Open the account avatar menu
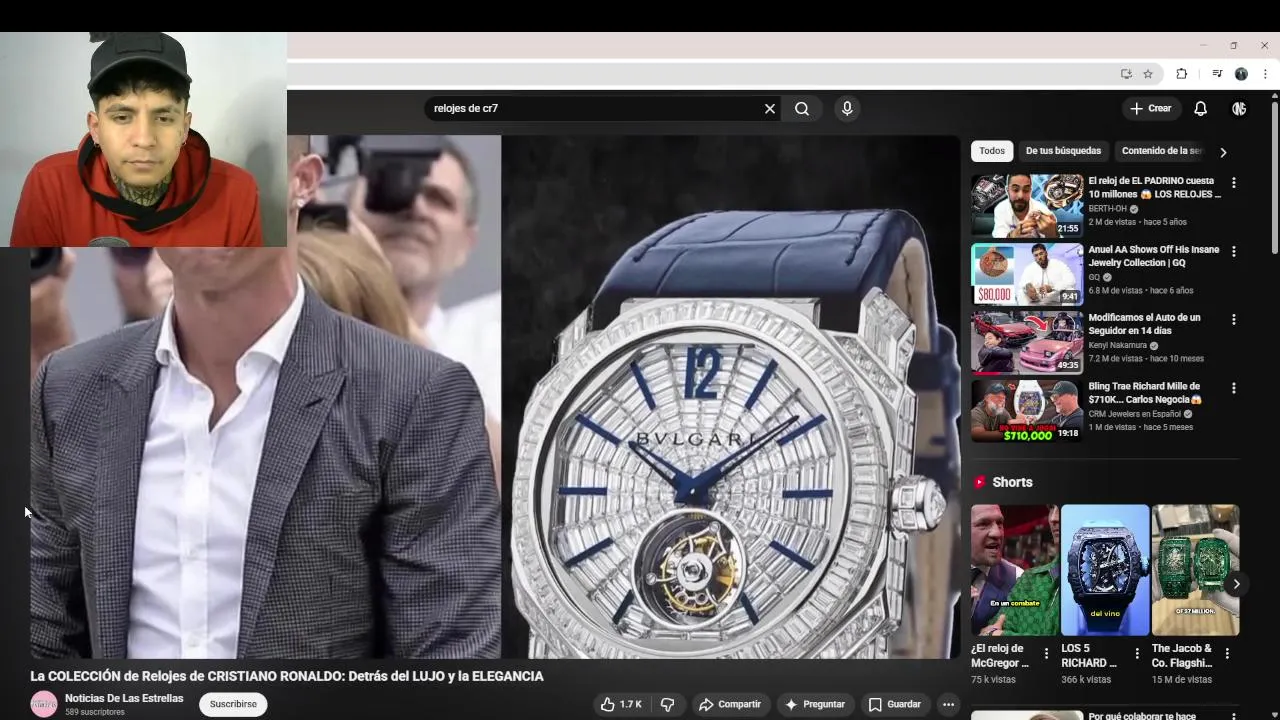Viewport: 1280px width, 720px height. pyautogui.click(x=1239, y=108)
